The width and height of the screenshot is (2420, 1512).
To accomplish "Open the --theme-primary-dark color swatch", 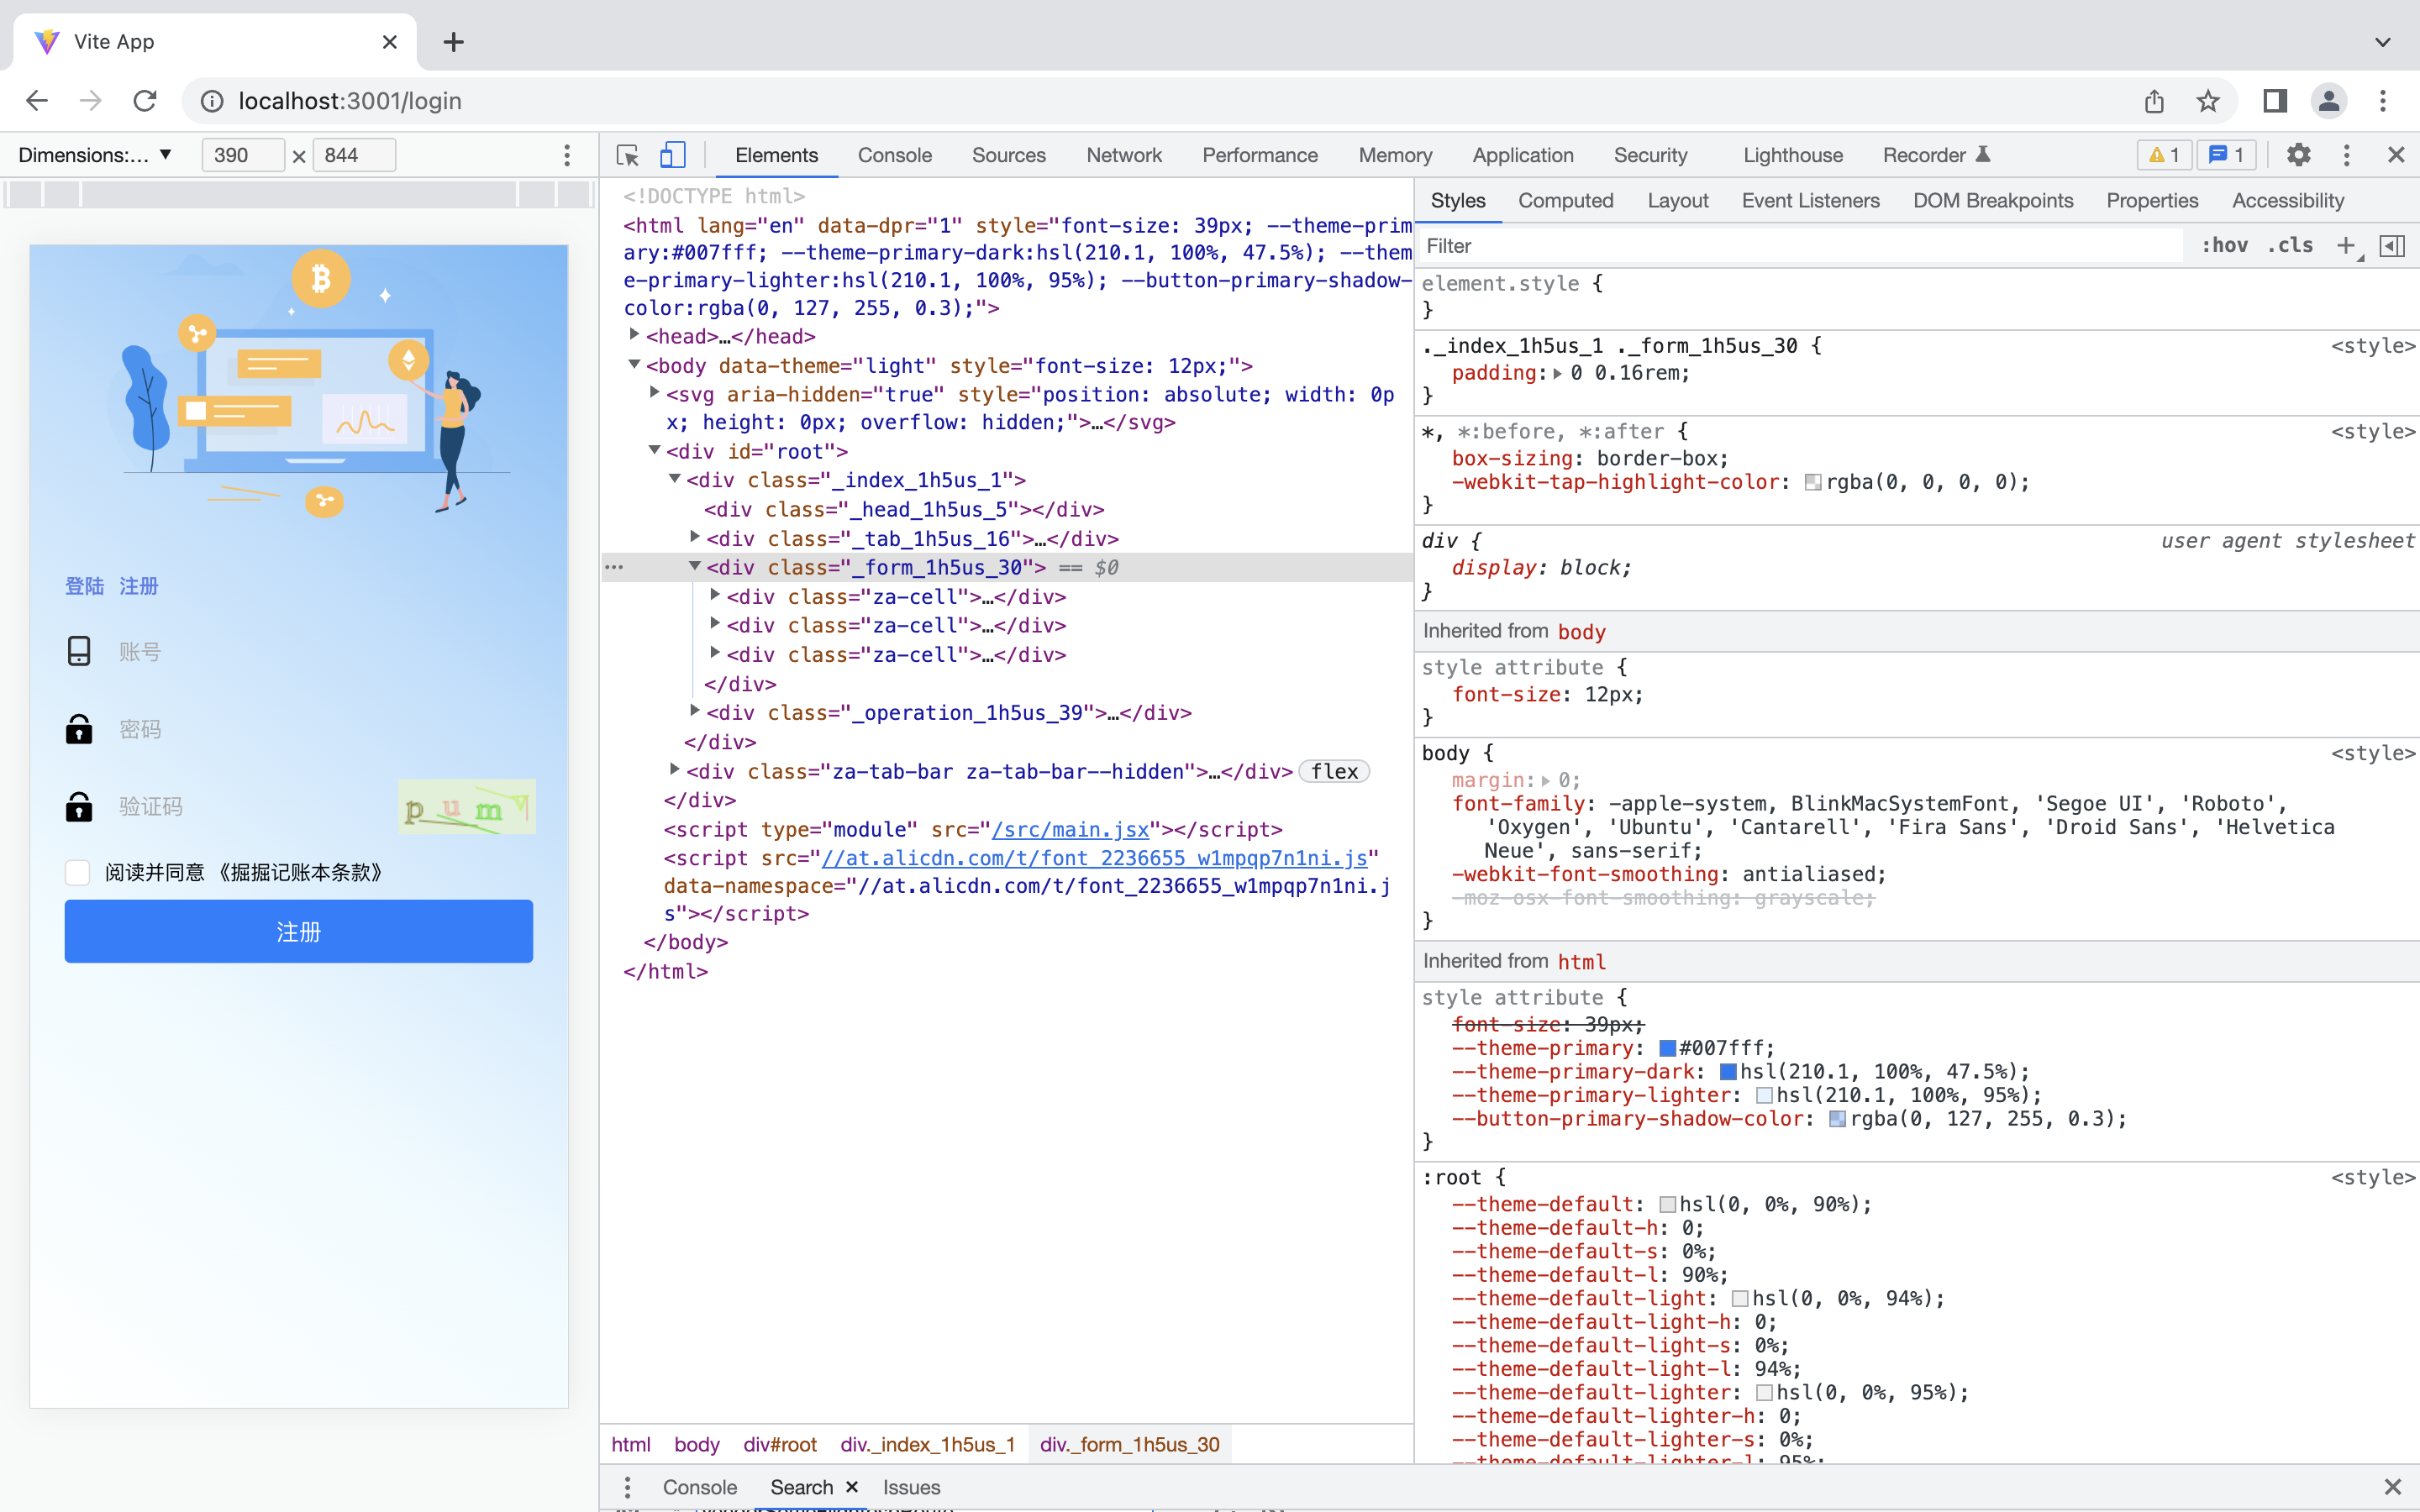I will [1728, 1072].
